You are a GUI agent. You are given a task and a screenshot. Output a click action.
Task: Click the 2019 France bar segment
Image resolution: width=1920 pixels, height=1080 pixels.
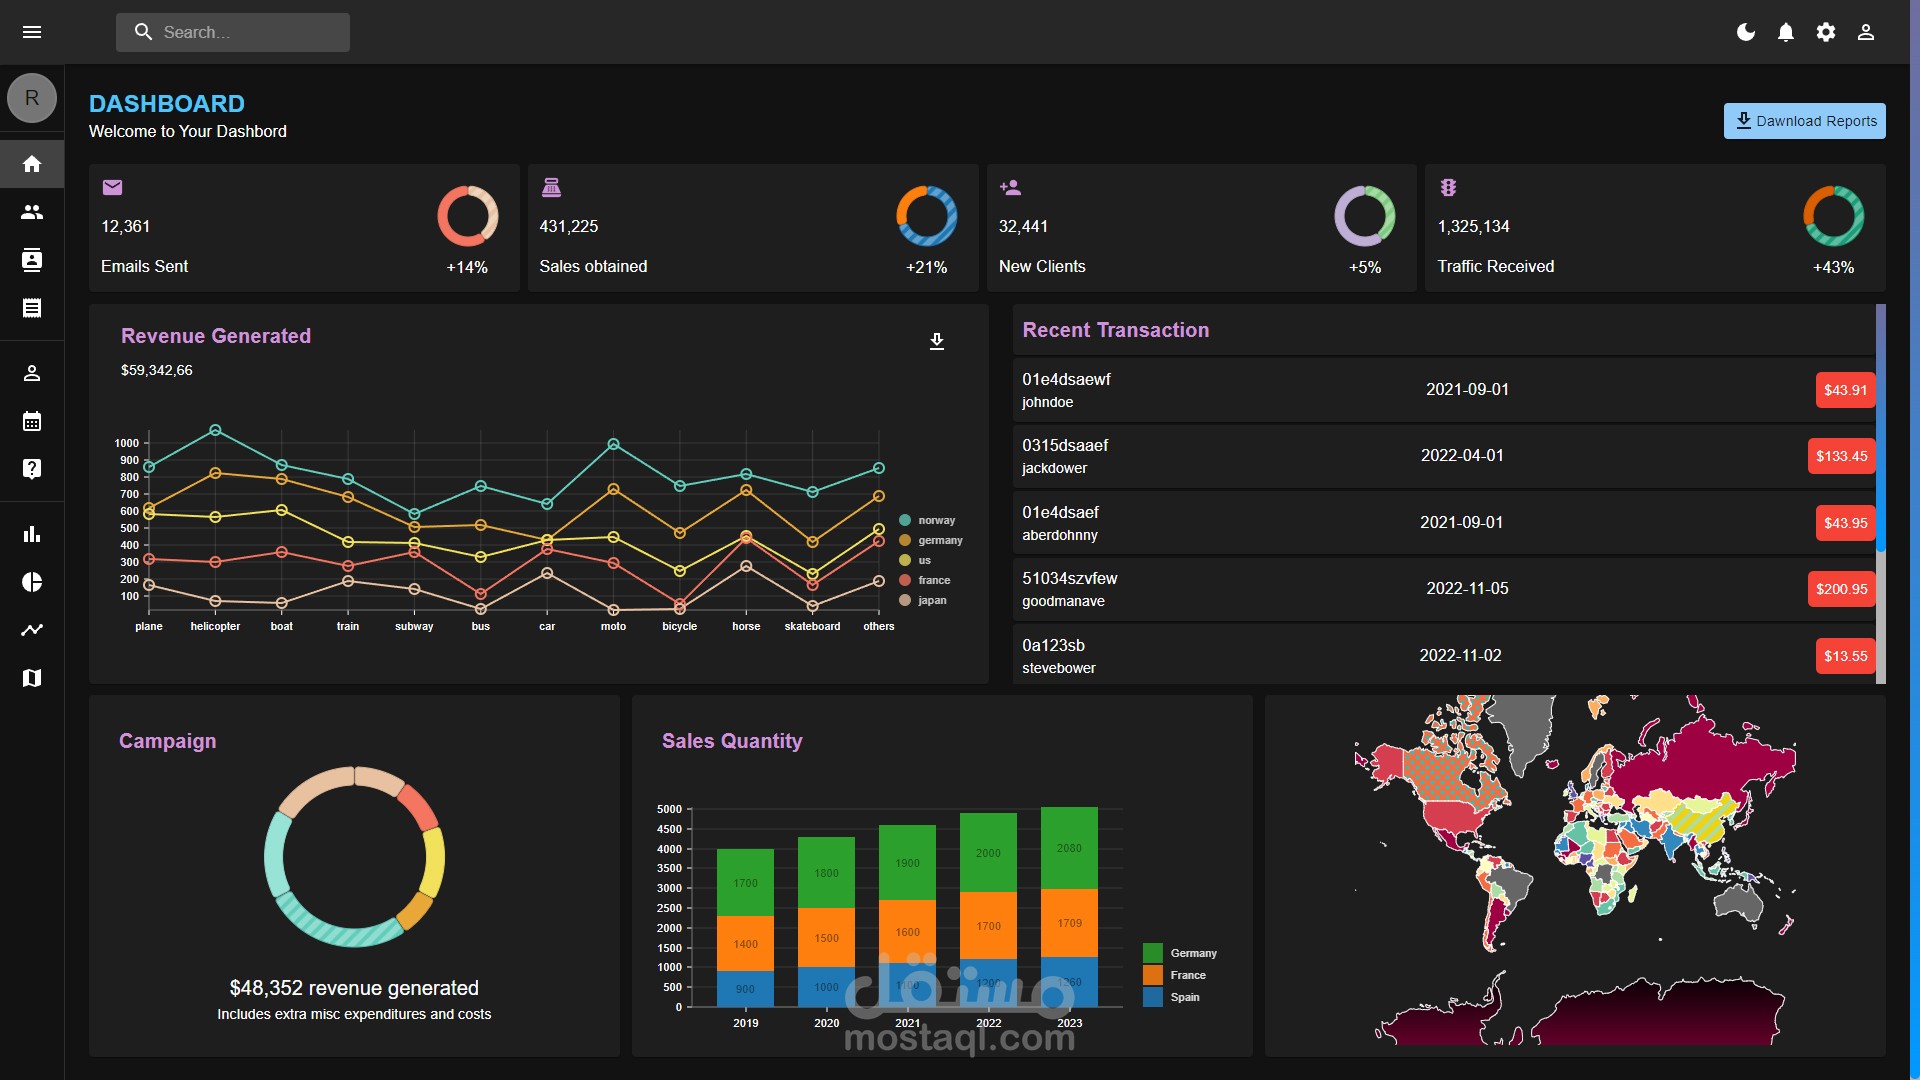745,944
